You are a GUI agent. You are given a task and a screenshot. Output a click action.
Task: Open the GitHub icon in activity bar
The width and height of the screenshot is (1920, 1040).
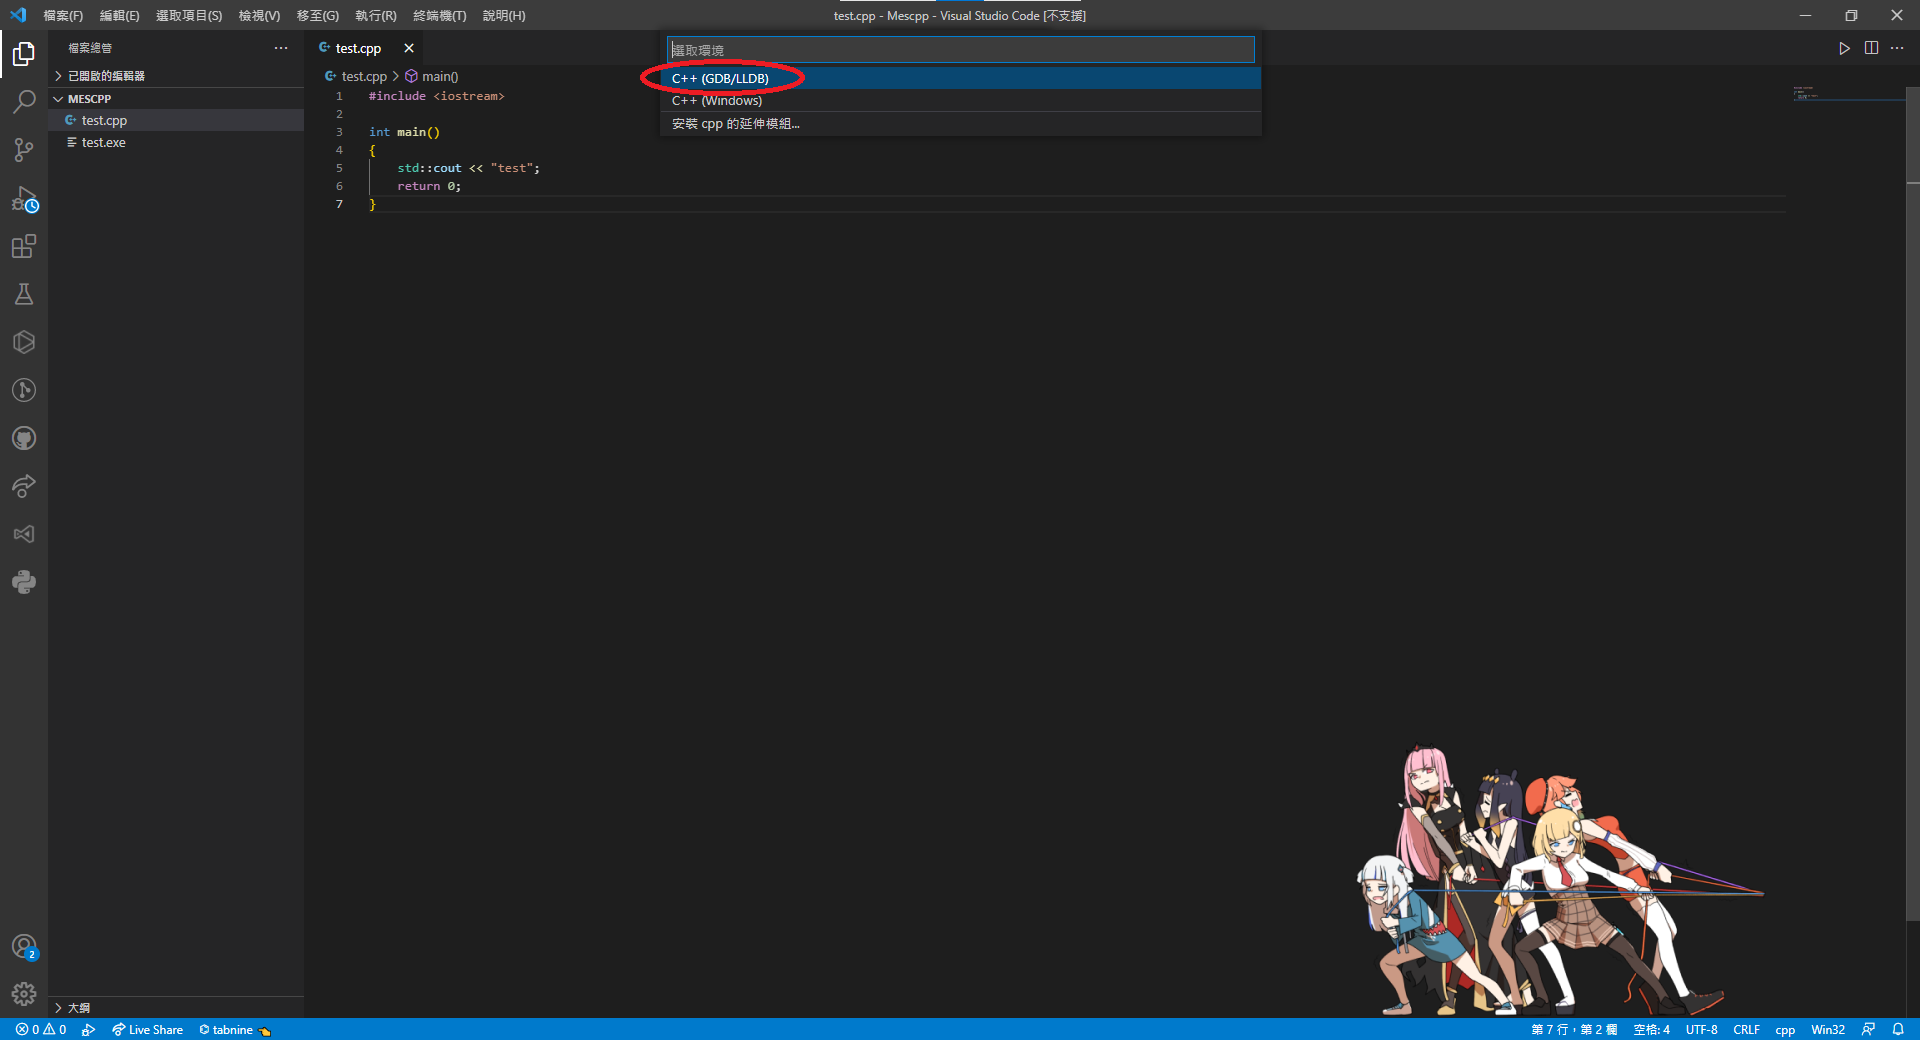[x=24, y=438]
